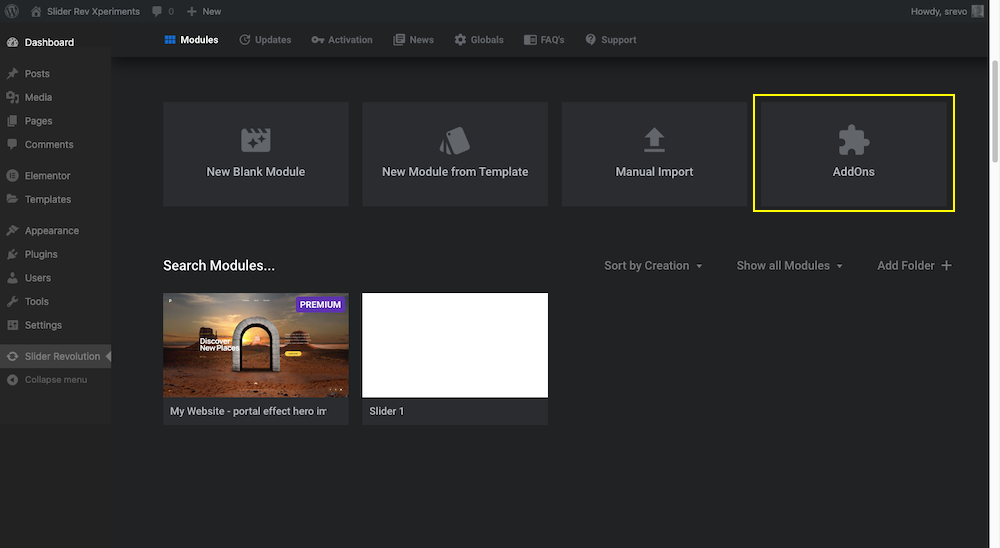1000x548 pixels.
Task: Click the Slider 1 module title
Action: 386,411
